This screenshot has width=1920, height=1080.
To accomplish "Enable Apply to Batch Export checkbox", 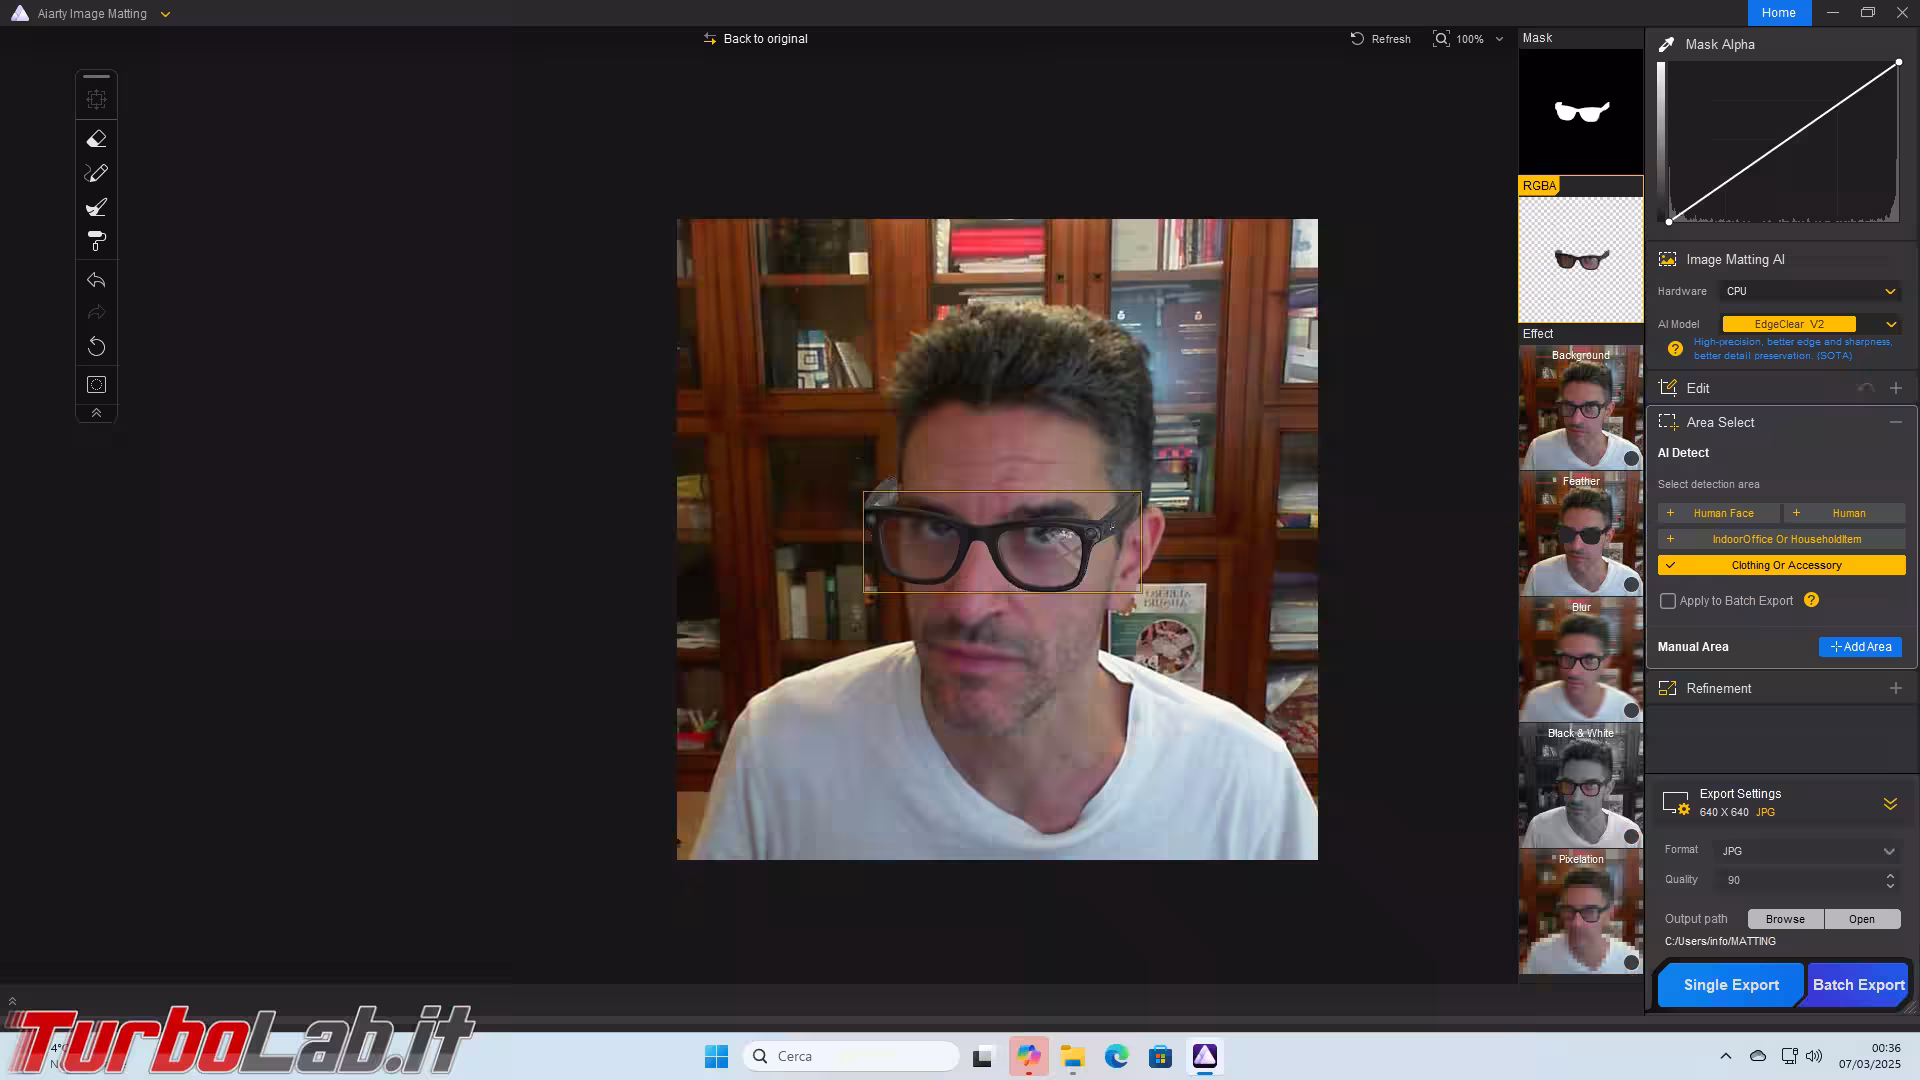I will coord(1668,601).
